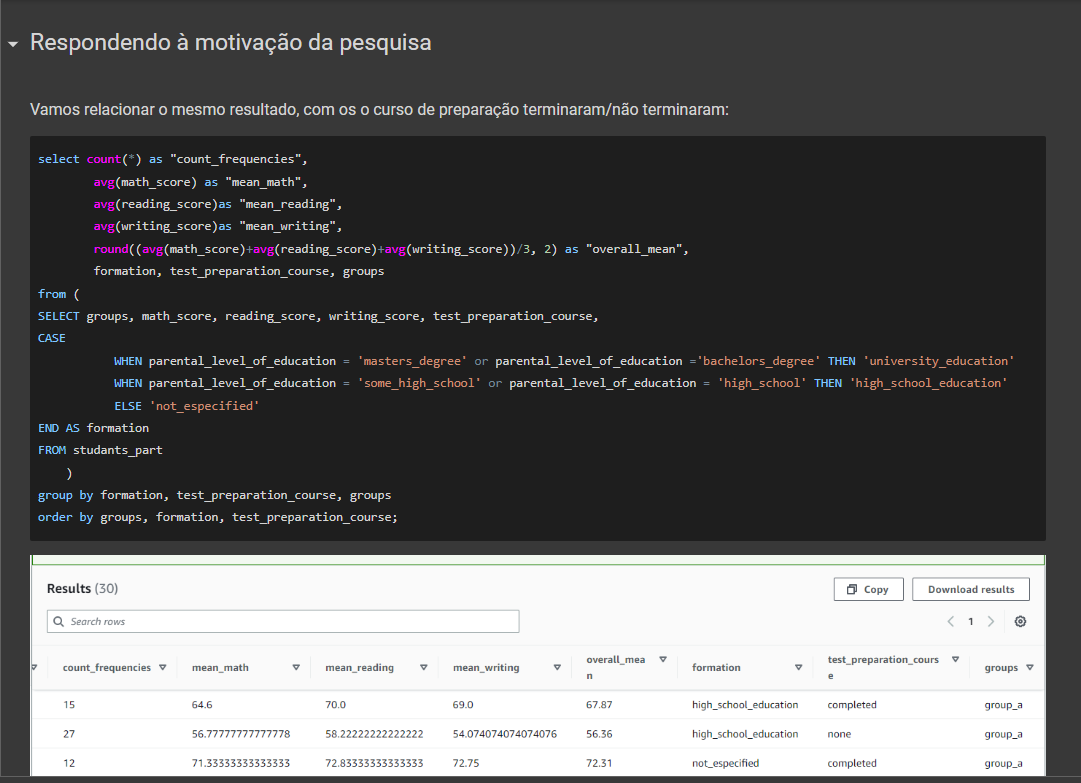Image resolution: width=1081 pixels, height=783 pixels.
Task: Select count cell with value 12
Action: [x=69, y=763]
